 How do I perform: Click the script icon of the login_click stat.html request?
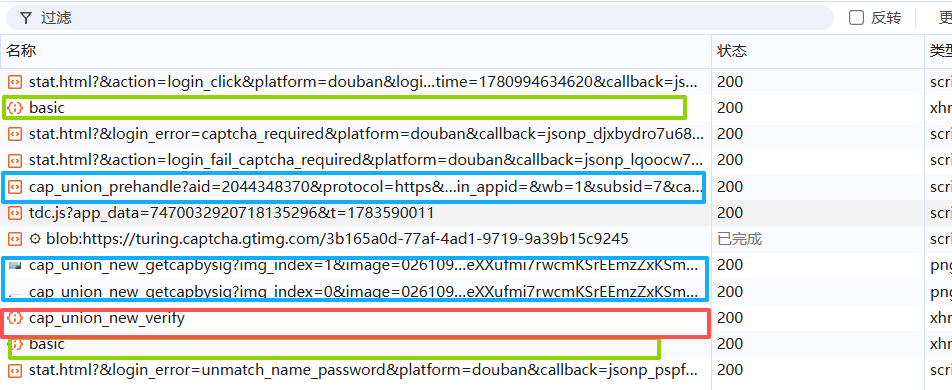(x=15, y=81)
